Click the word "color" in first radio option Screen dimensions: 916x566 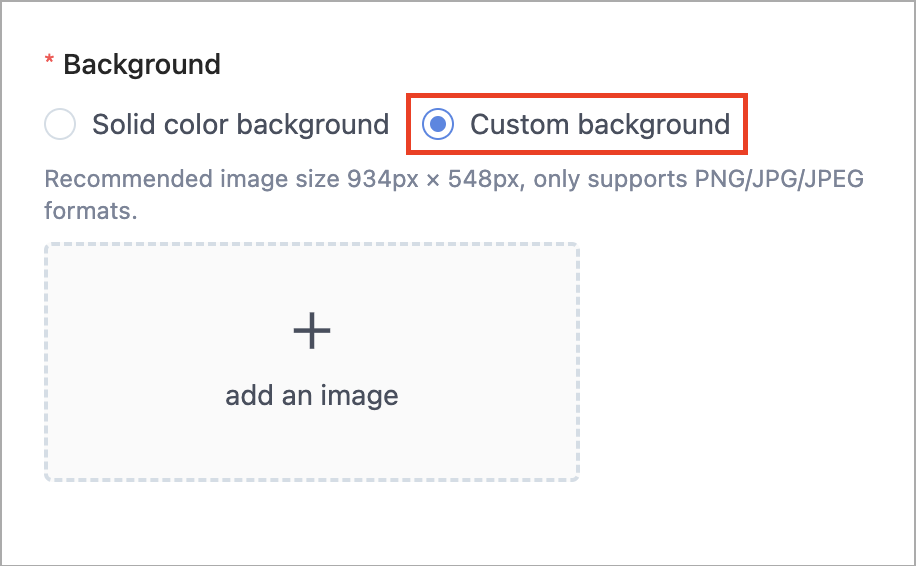tap(196, 124)
